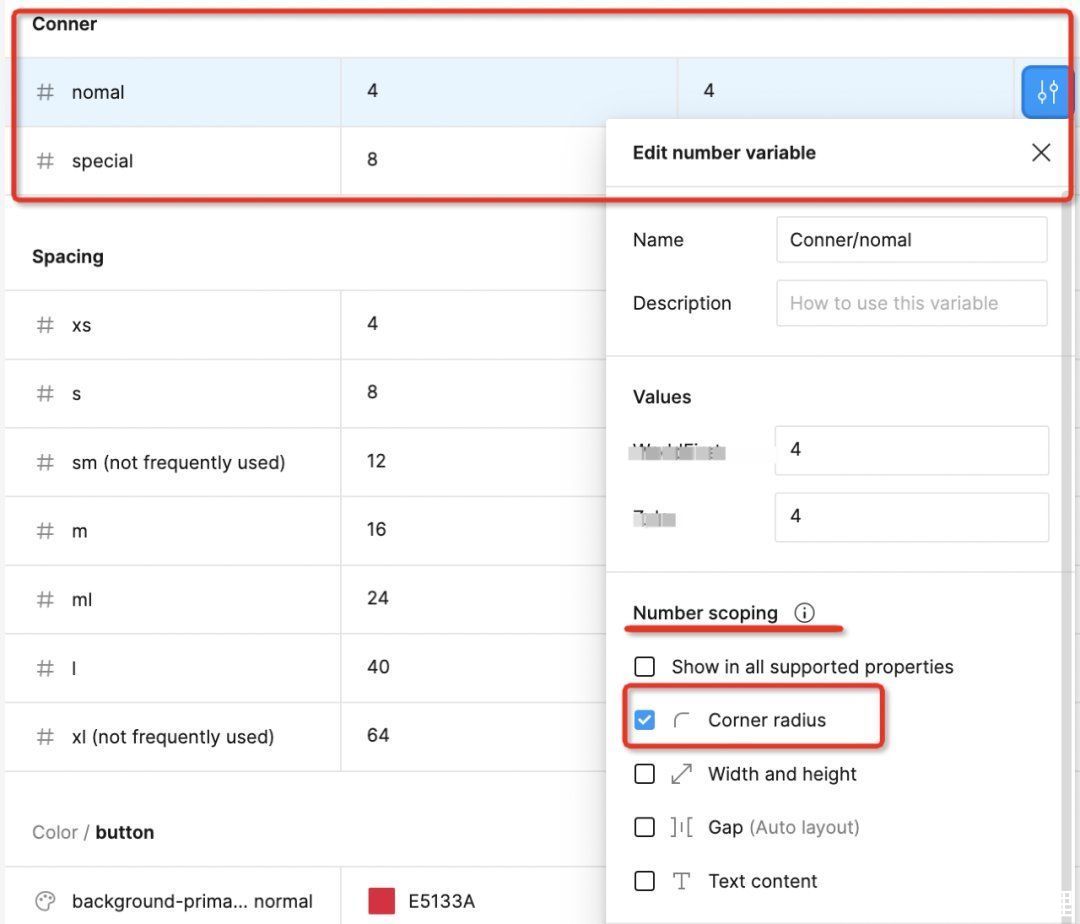
Task: Click value 64 in xl row
Action: [377, 735]
